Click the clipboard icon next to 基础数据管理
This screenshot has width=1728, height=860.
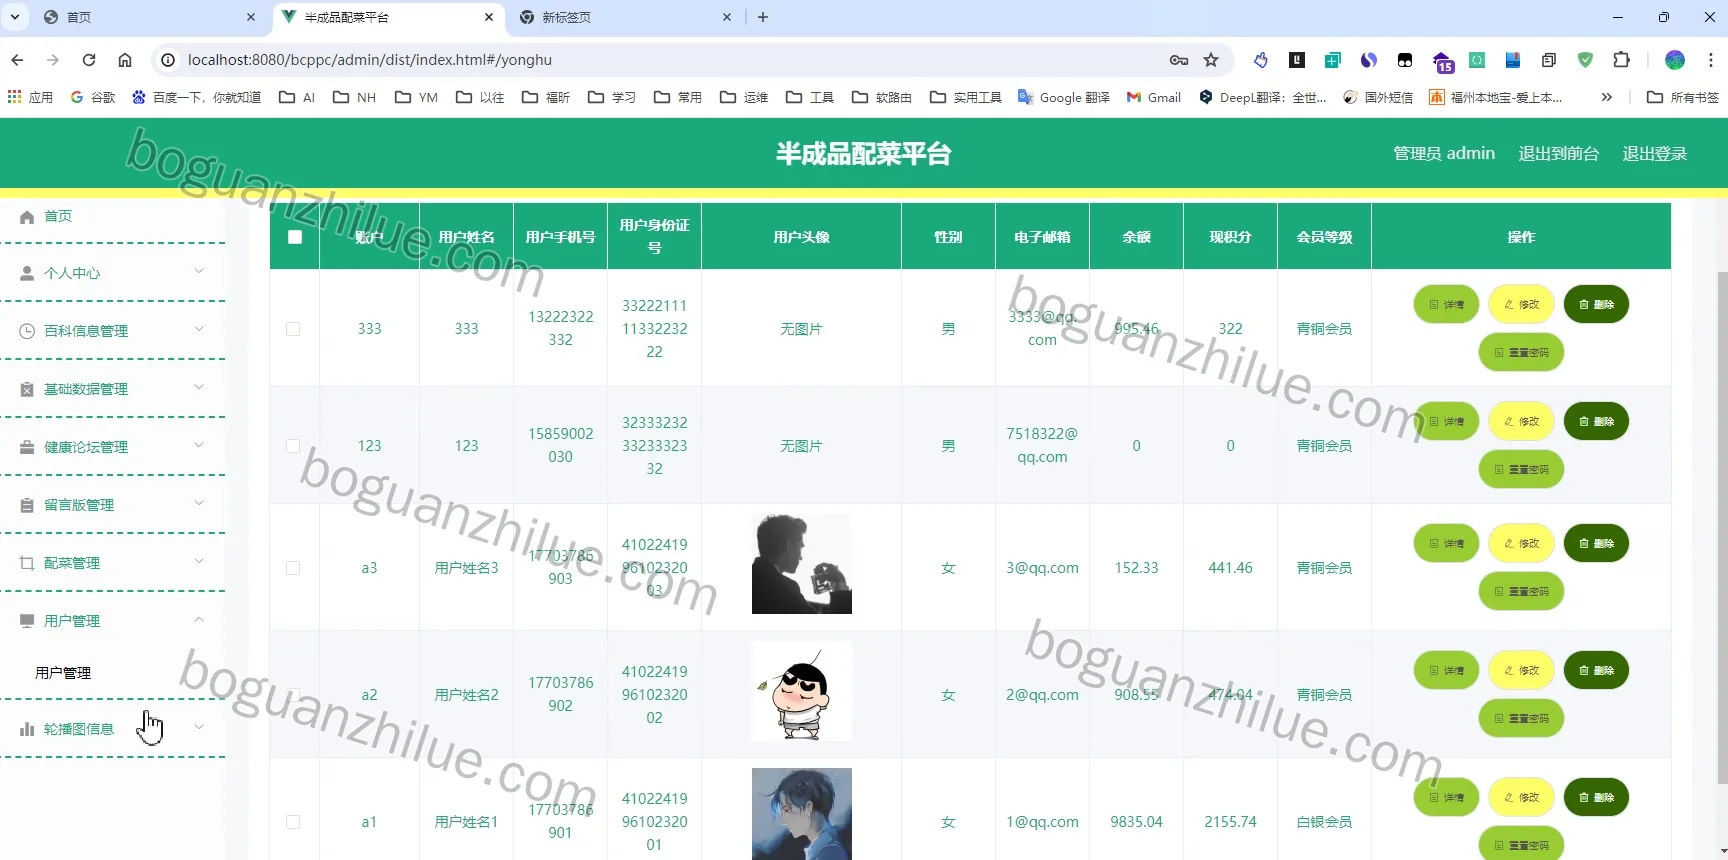tap(27, 389)
